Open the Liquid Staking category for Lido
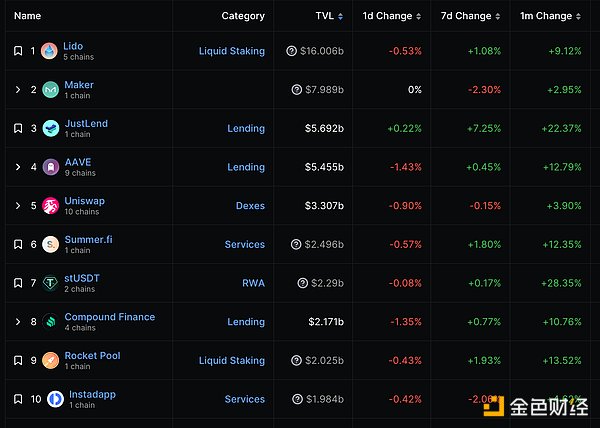This screenshot has height=428, width=600. pos(232,51)
